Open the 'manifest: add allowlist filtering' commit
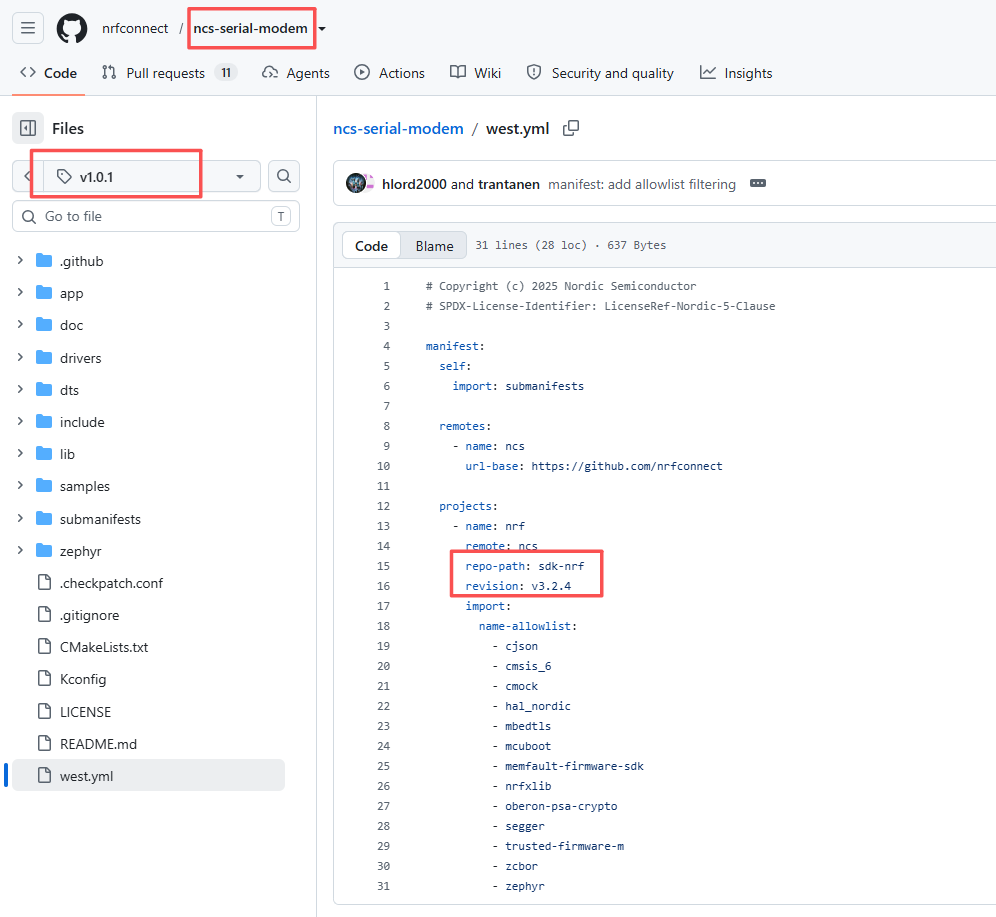This screenshot has height=917, width=996. tap(642, 184)
